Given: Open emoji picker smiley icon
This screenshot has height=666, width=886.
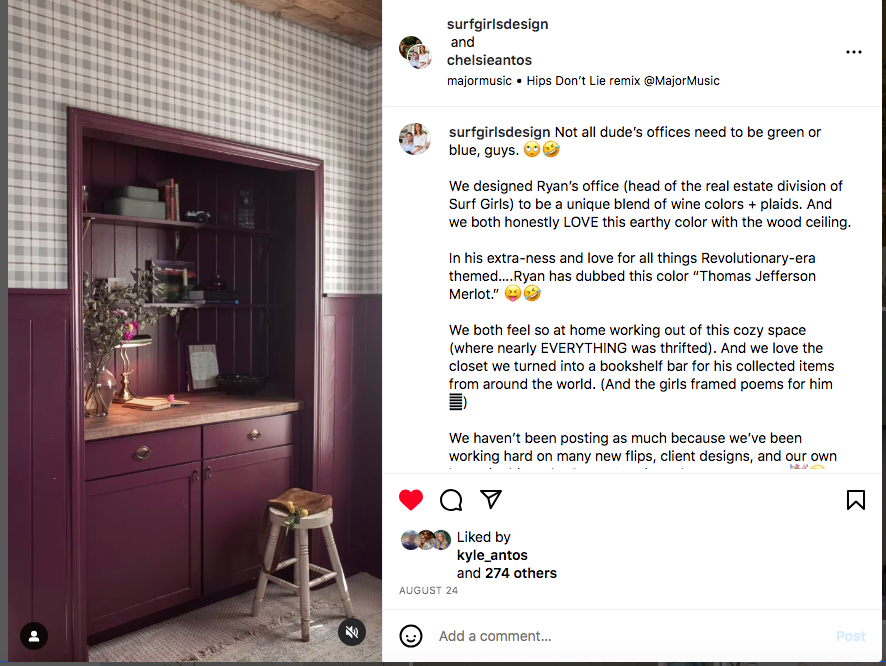Looking at the screenshot, I should tap(411, 636).
